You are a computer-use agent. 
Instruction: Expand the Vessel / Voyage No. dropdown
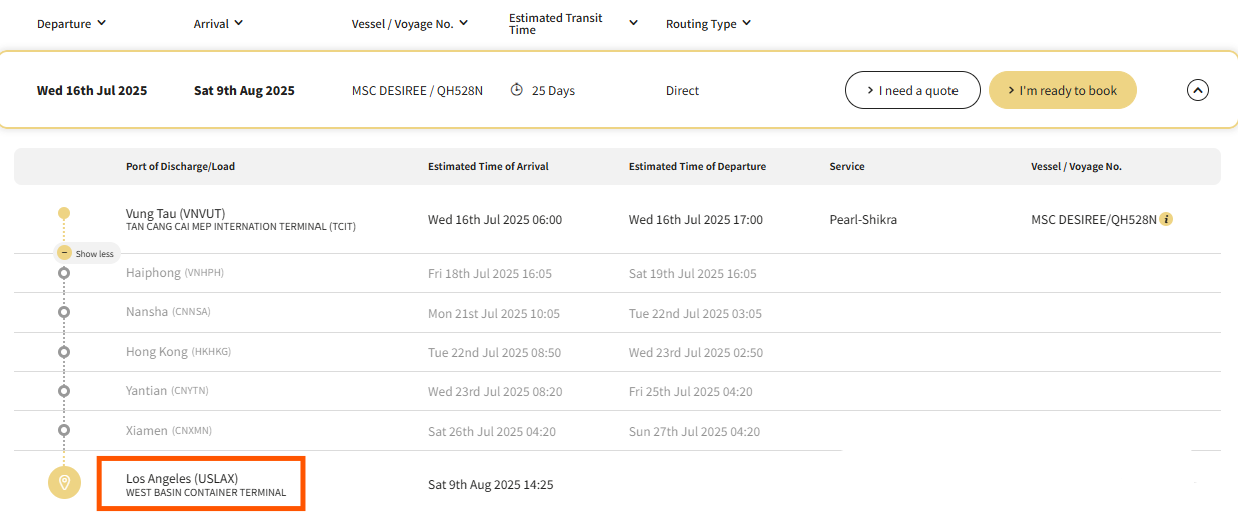tap(410, 24)
